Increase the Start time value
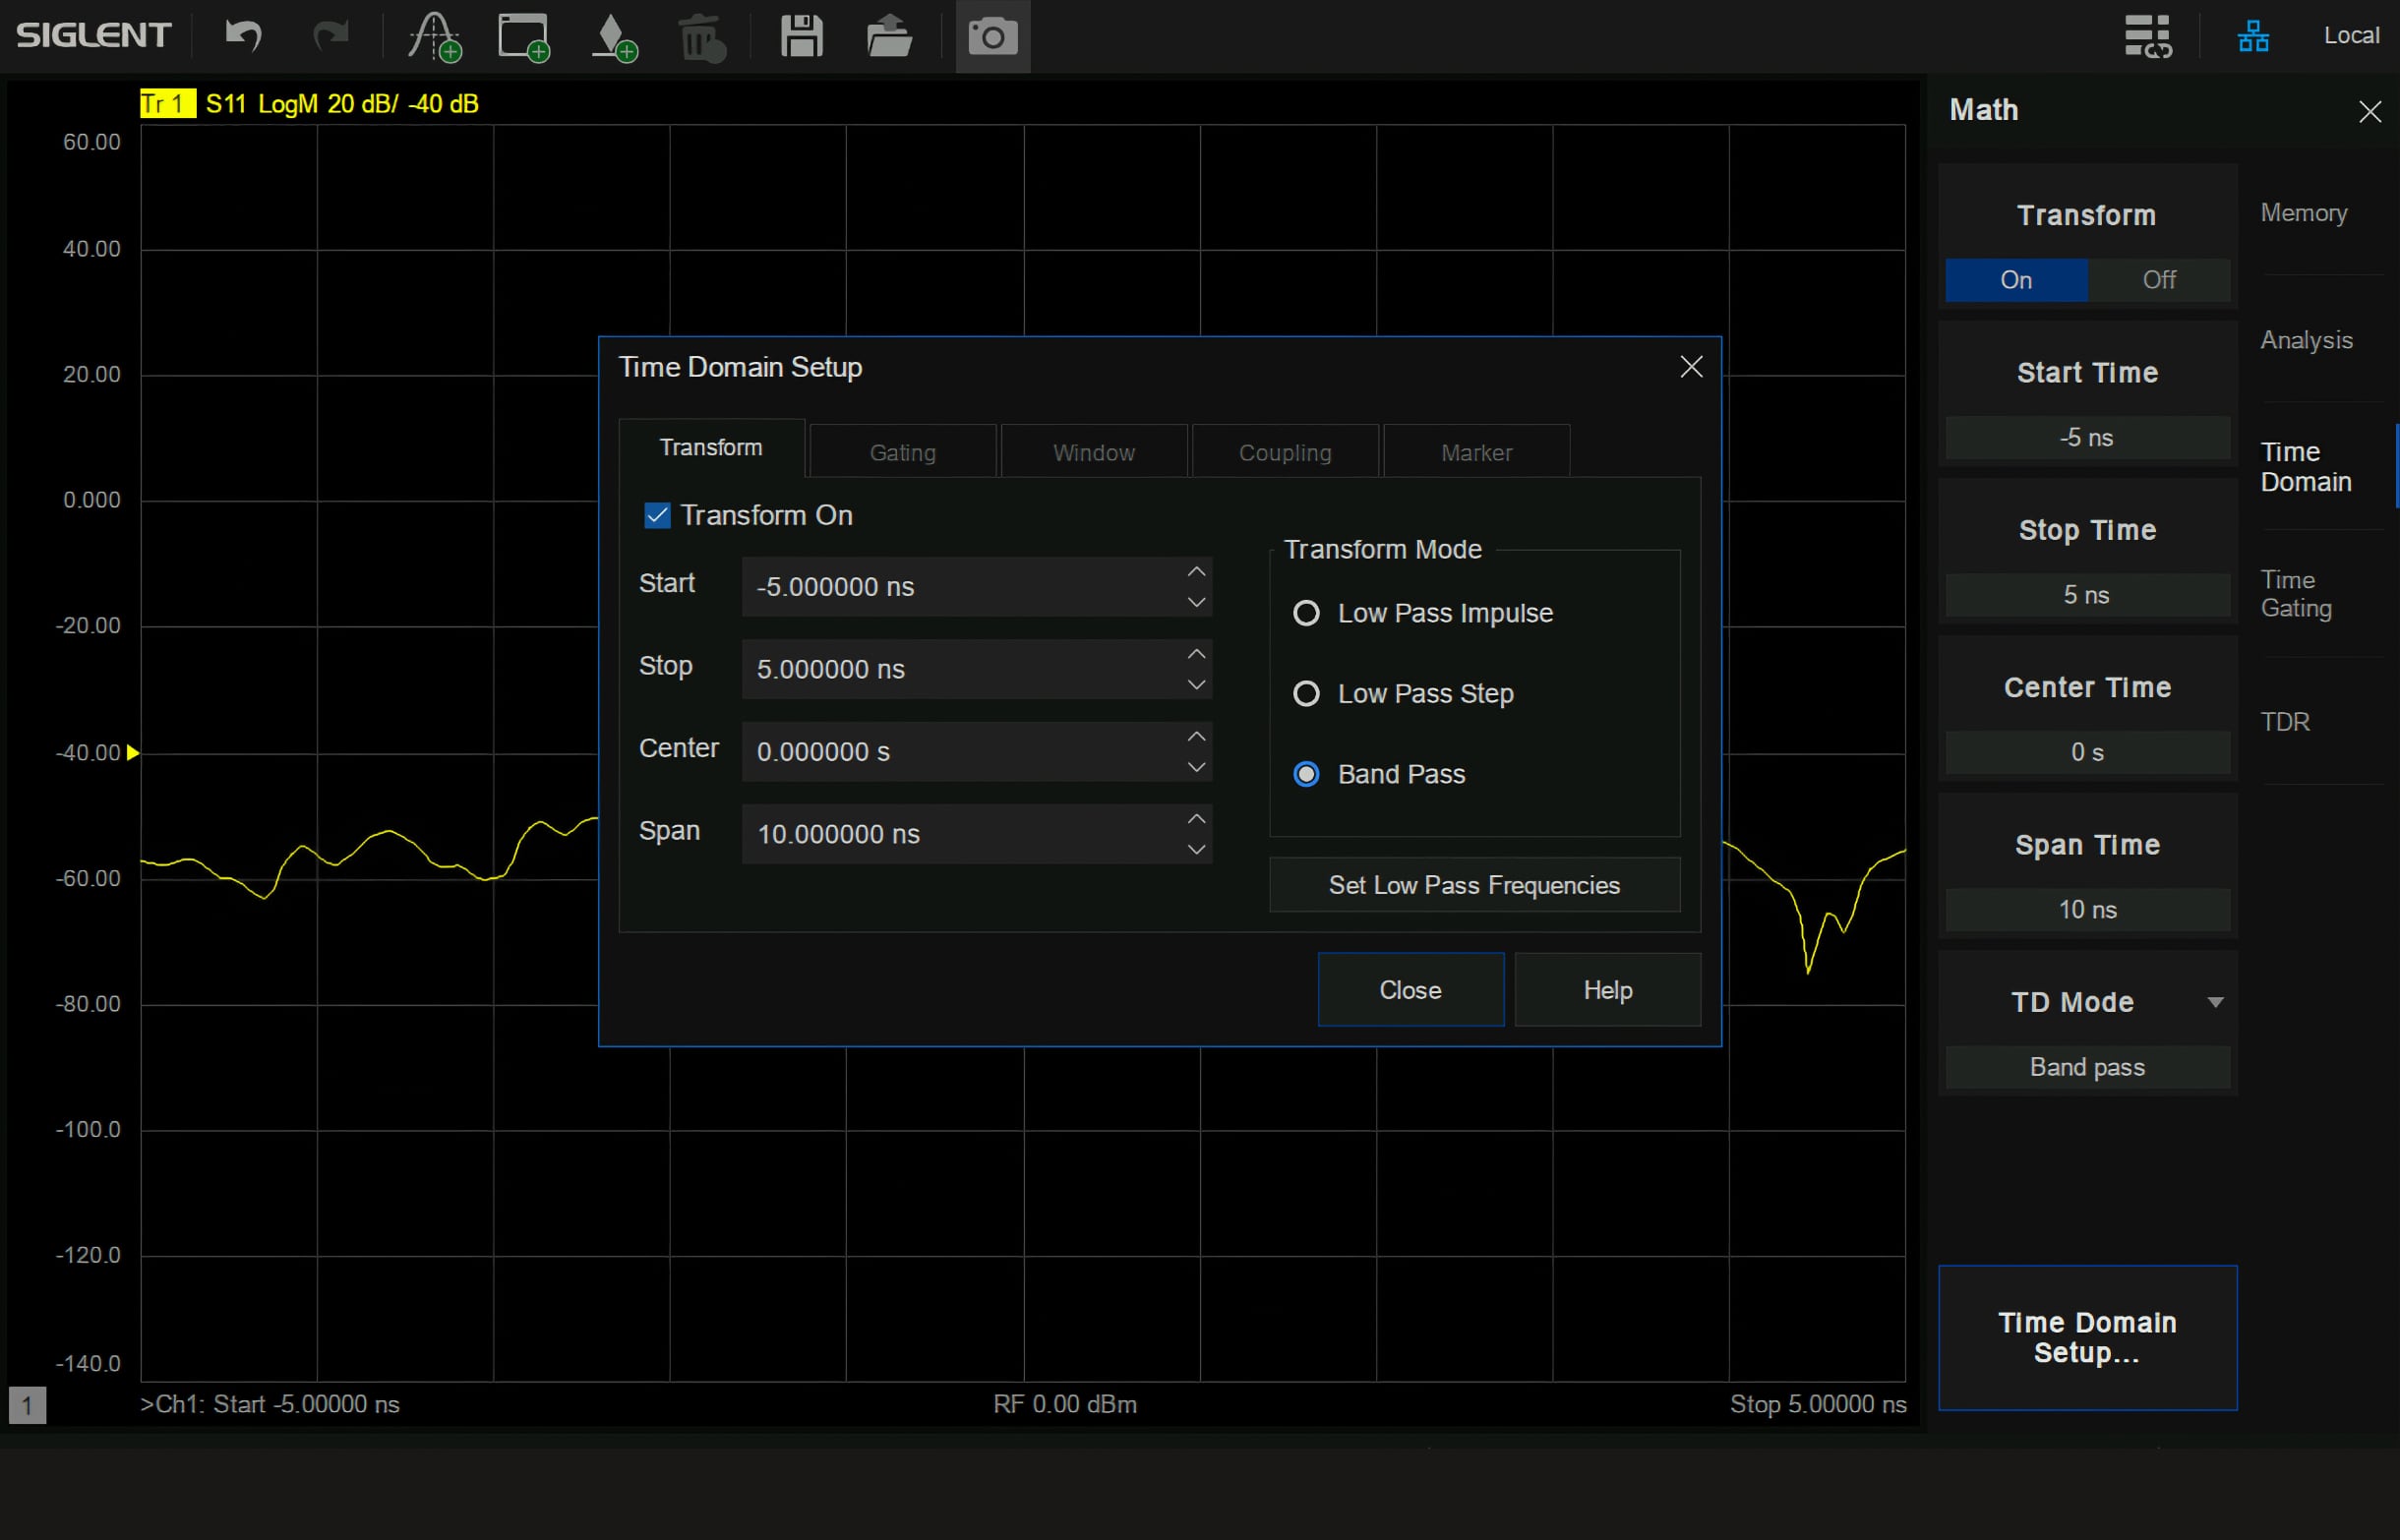The image size is (2400, 1540). click(1196, 572)
